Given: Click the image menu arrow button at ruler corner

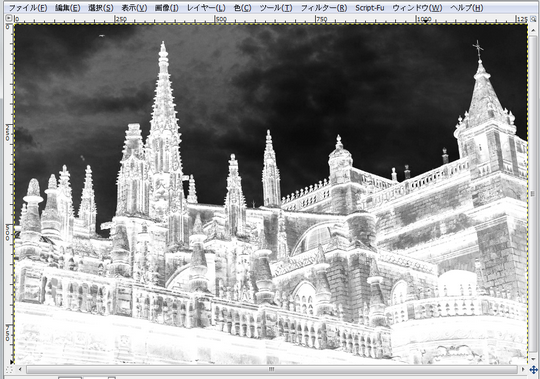Looking at the screenshot, I should (x=9, y=18).
